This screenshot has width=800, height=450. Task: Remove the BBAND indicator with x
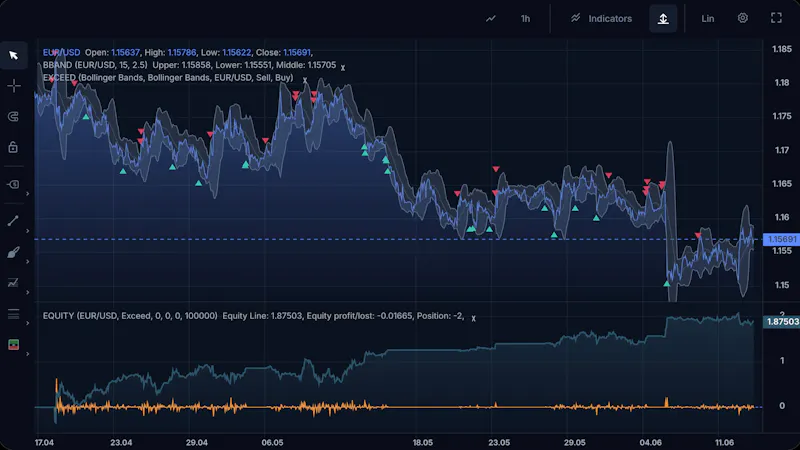point(343,67)
